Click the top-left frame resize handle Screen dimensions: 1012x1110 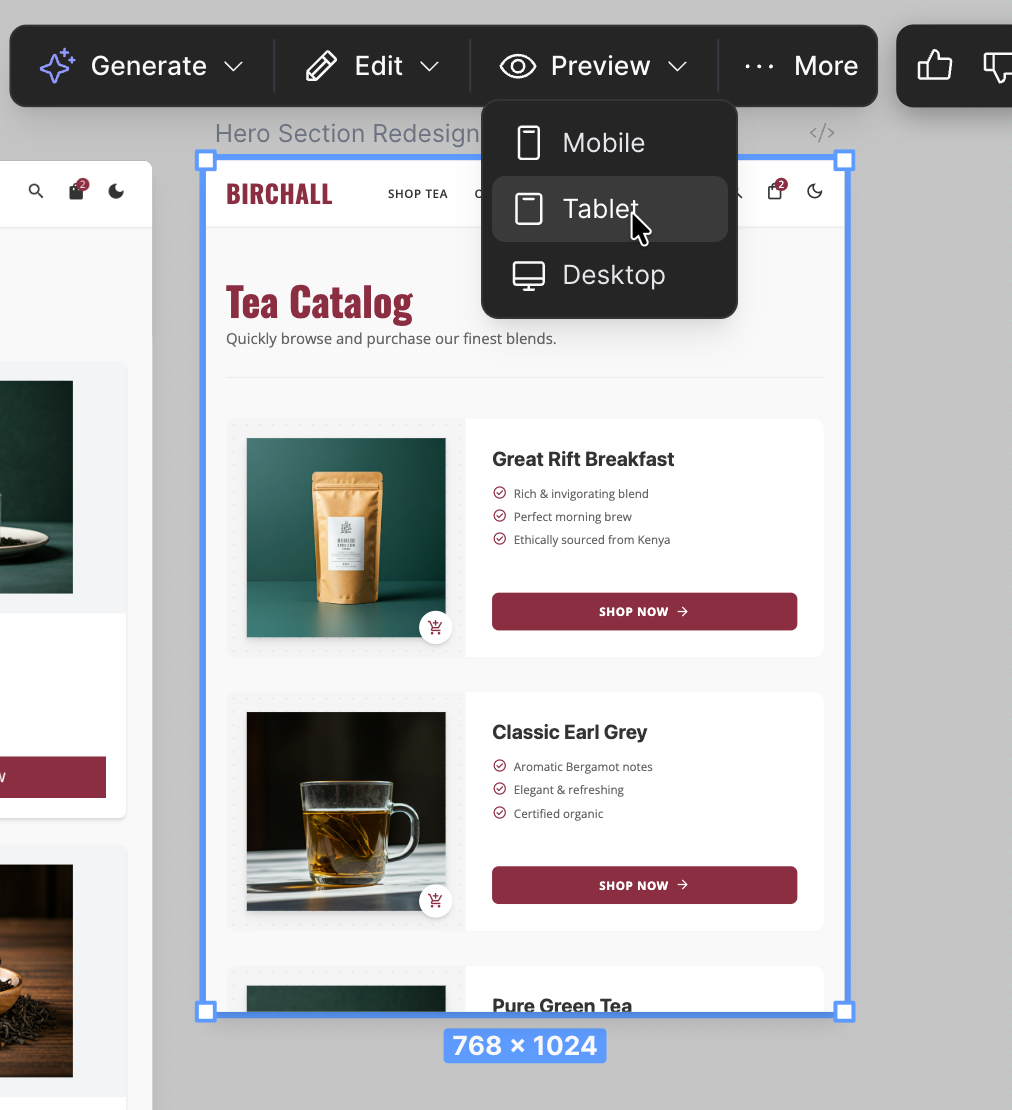point(205,161)
